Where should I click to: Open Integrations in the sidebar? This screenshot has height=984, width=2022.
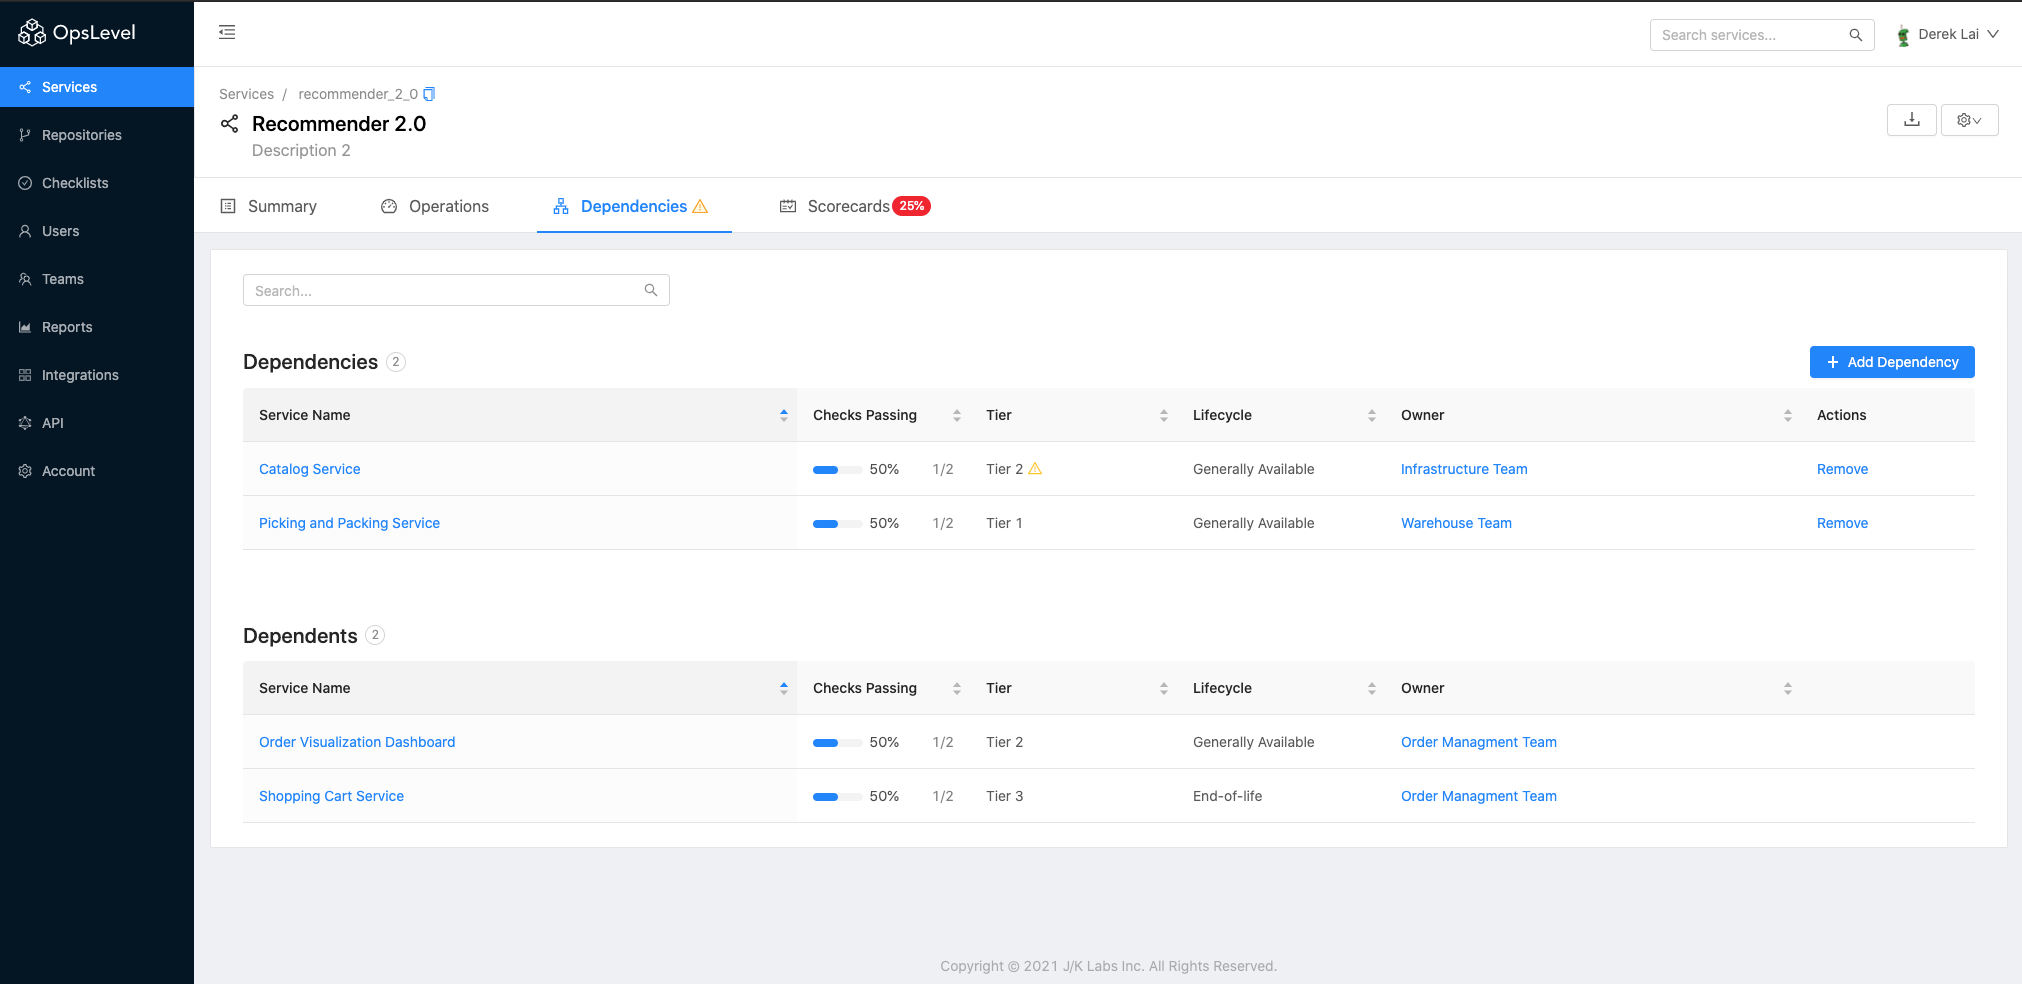pyautogui.click(x=80, y=375)
